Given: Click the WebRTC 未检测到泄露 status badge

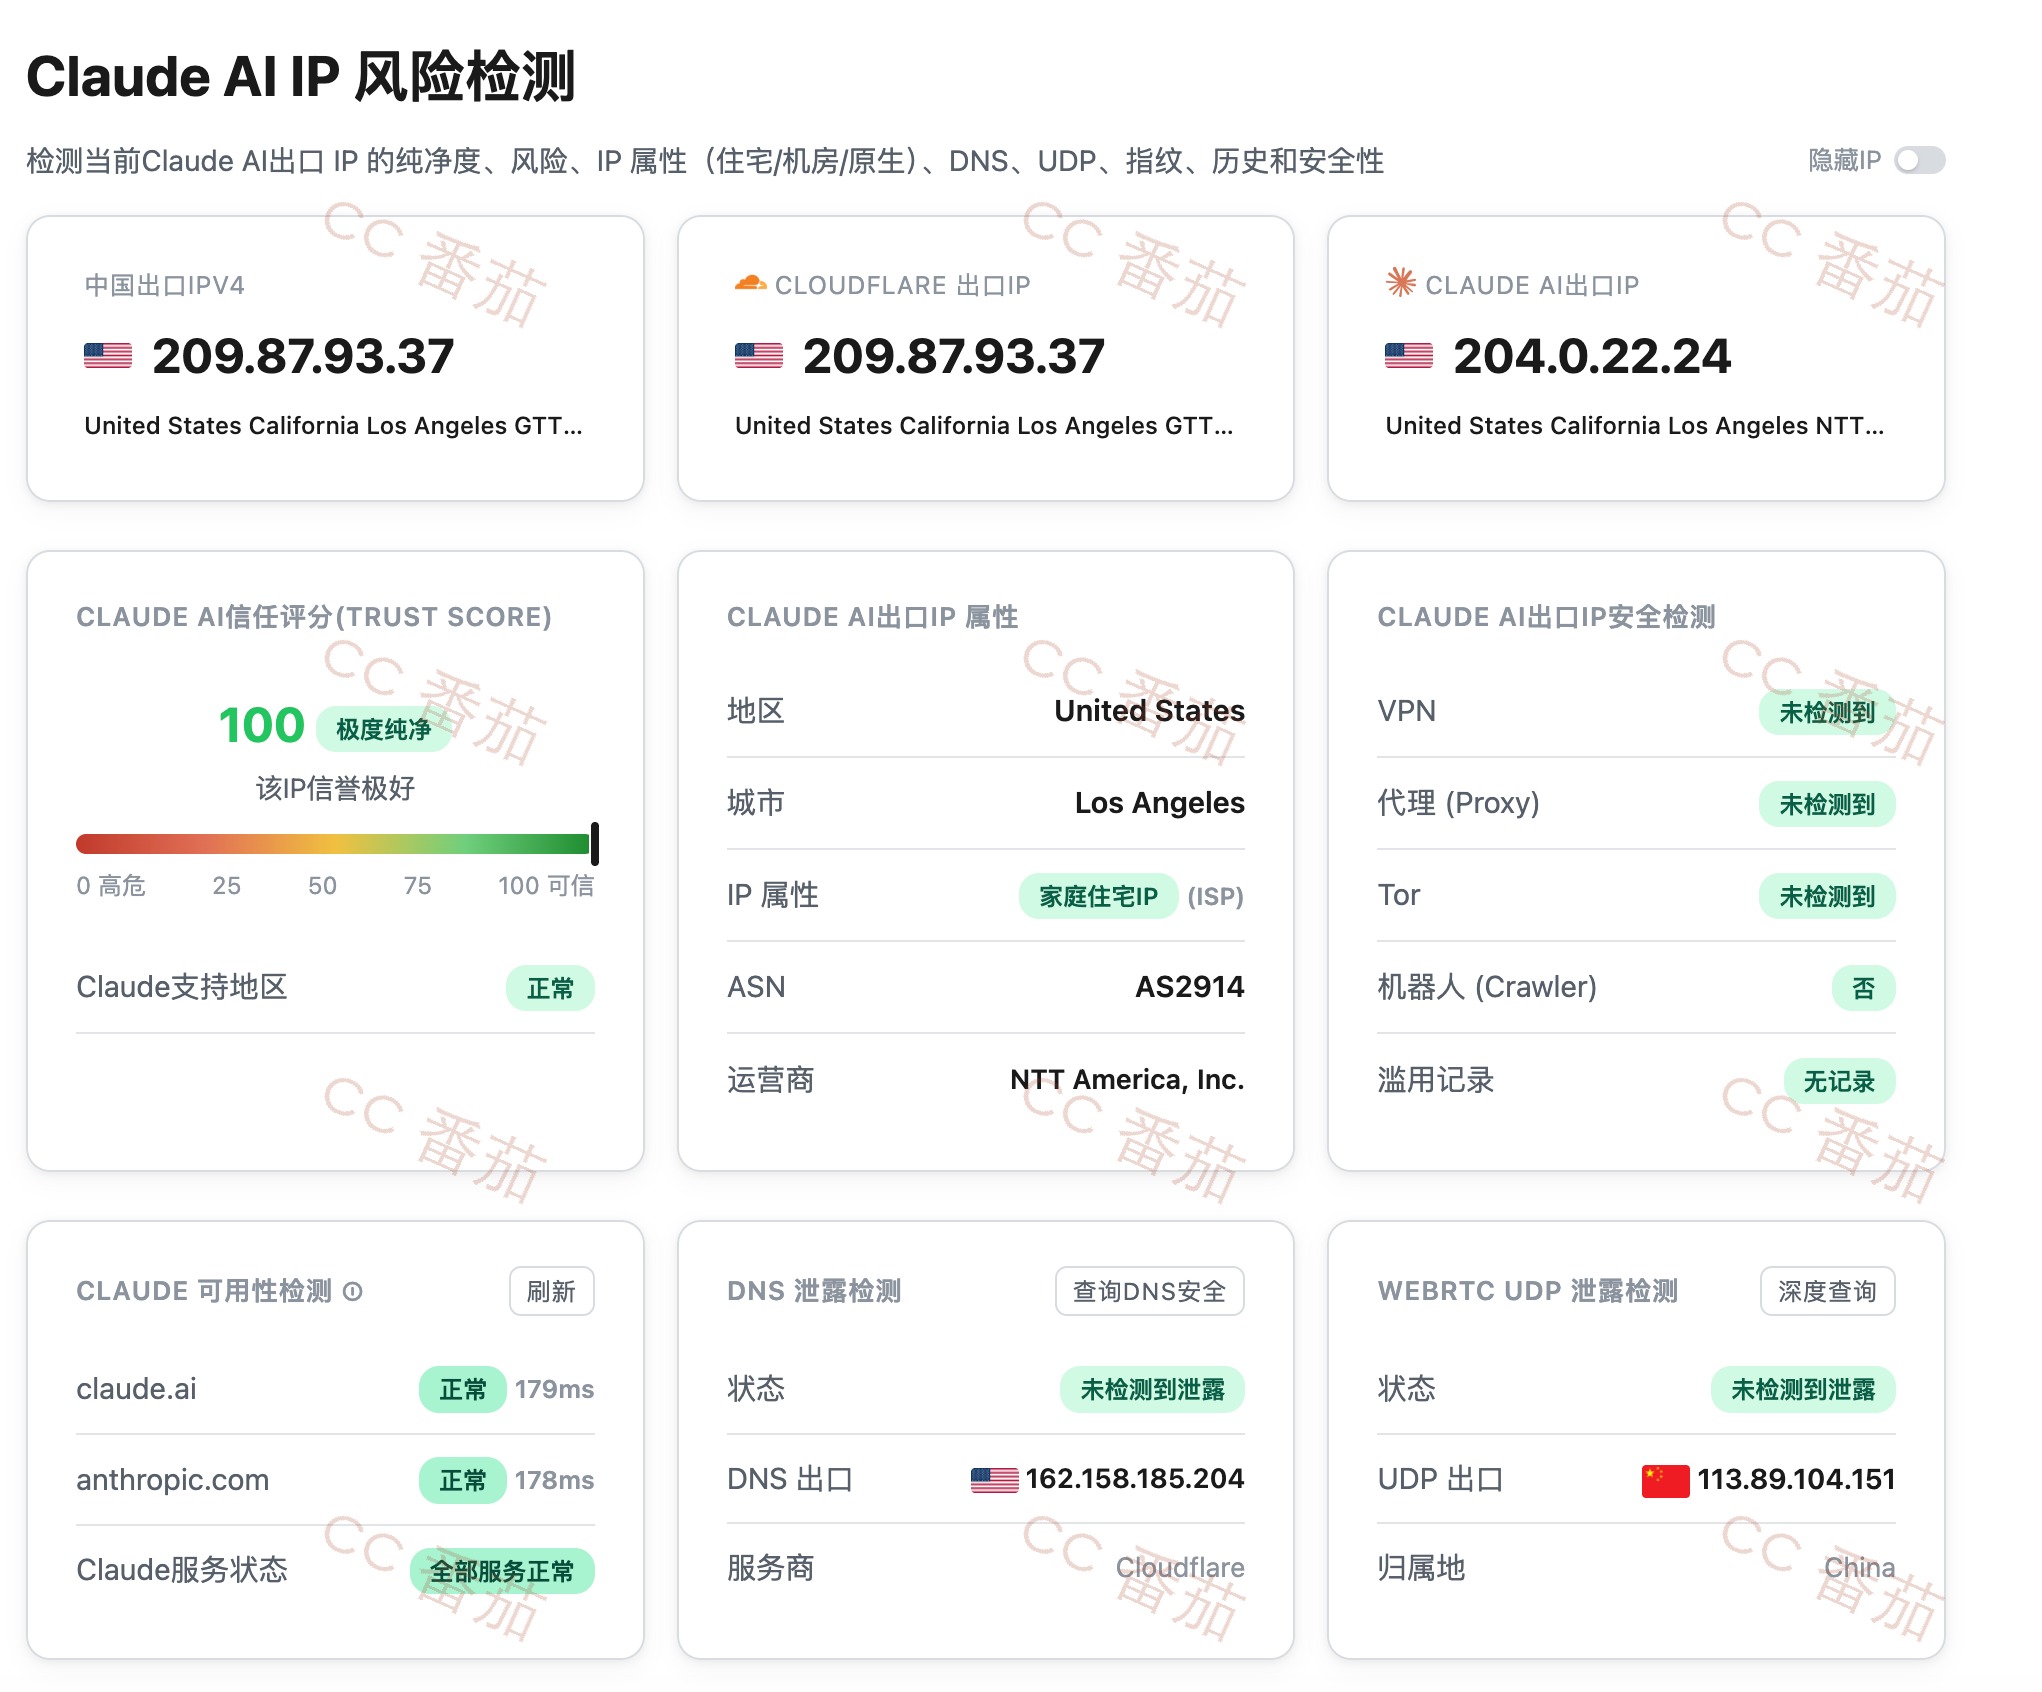Looking at the screenshot, I should [1803, 1389].
